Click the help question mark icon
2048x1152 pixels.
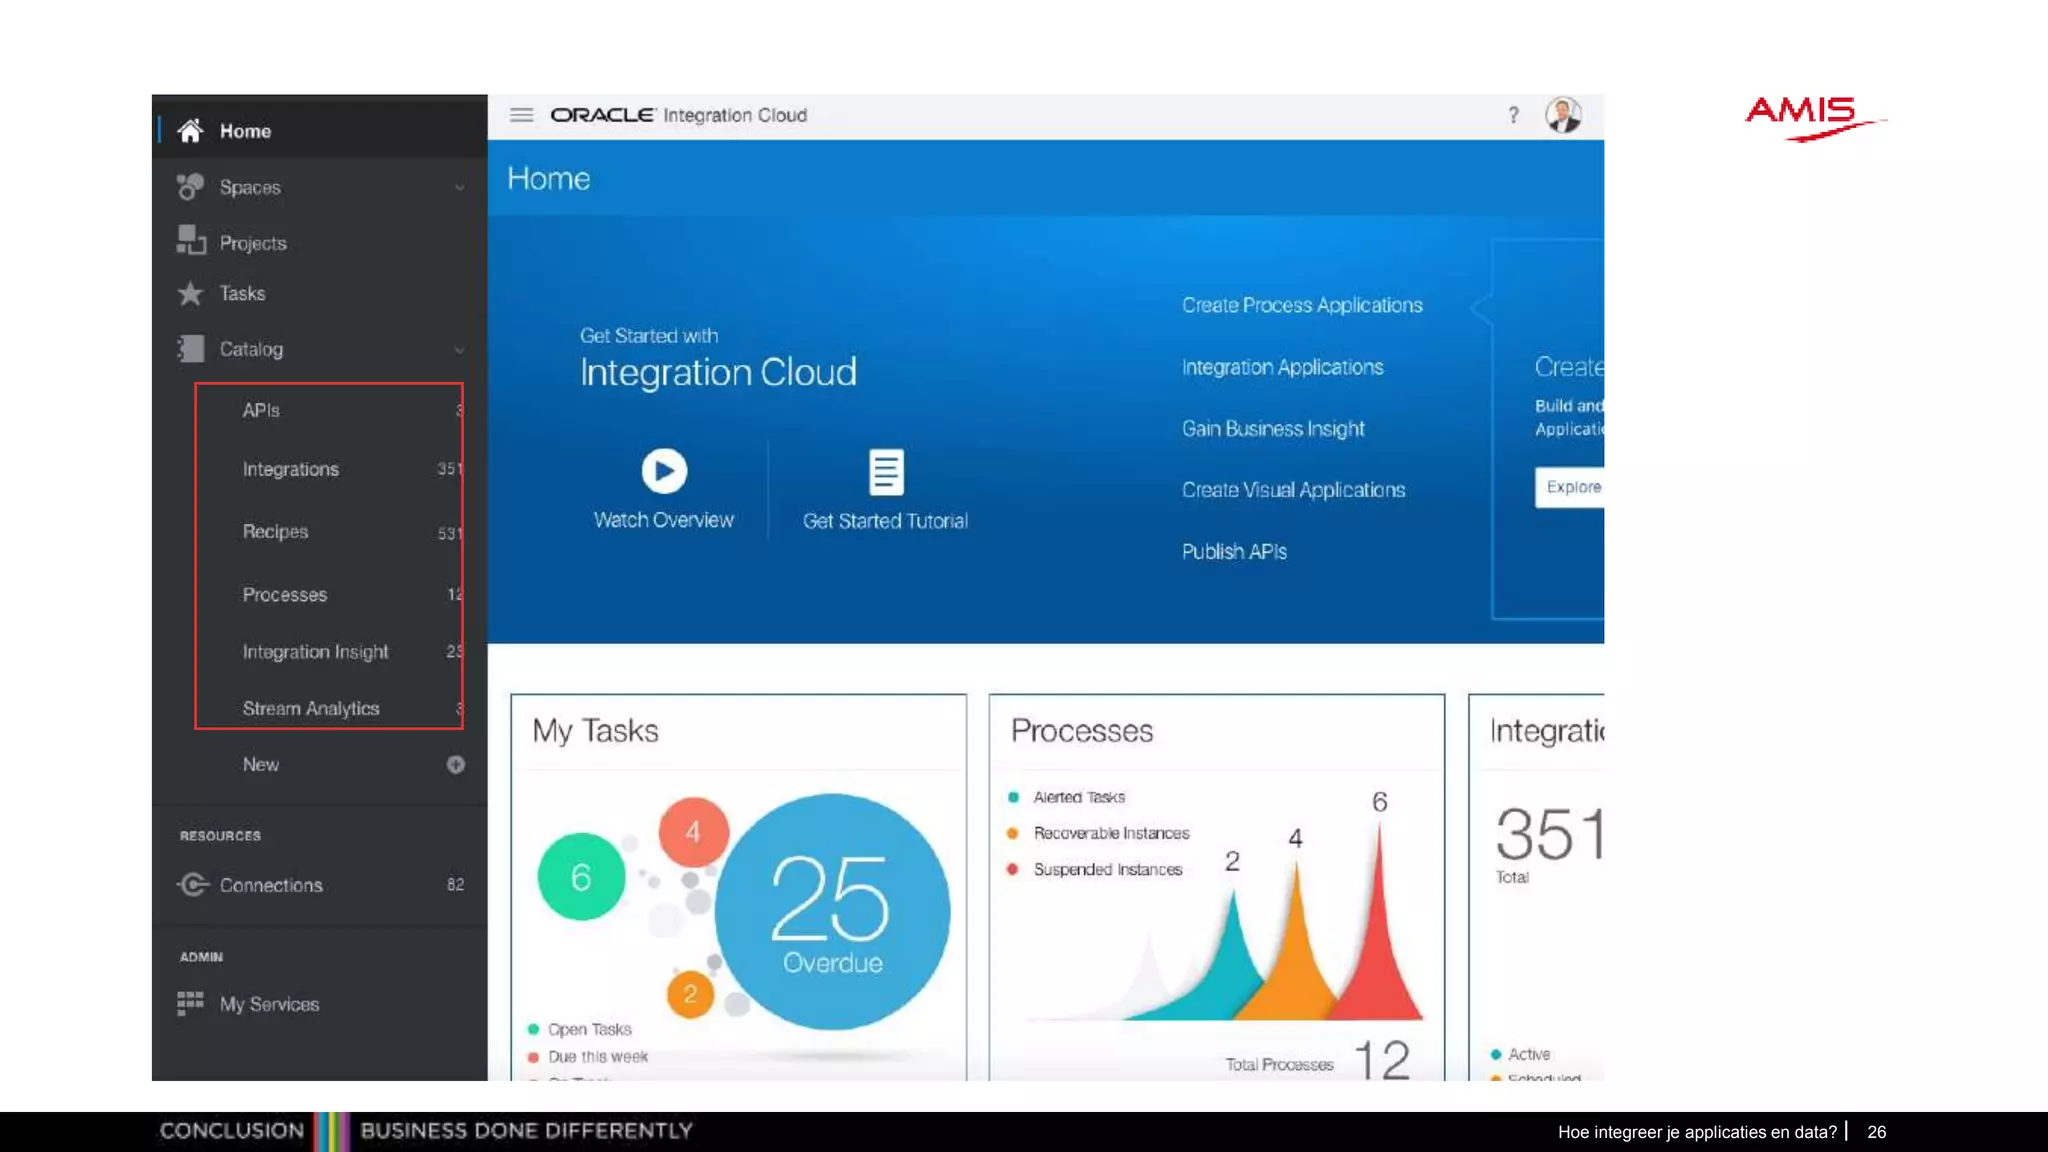click(x=1513, y=115)
